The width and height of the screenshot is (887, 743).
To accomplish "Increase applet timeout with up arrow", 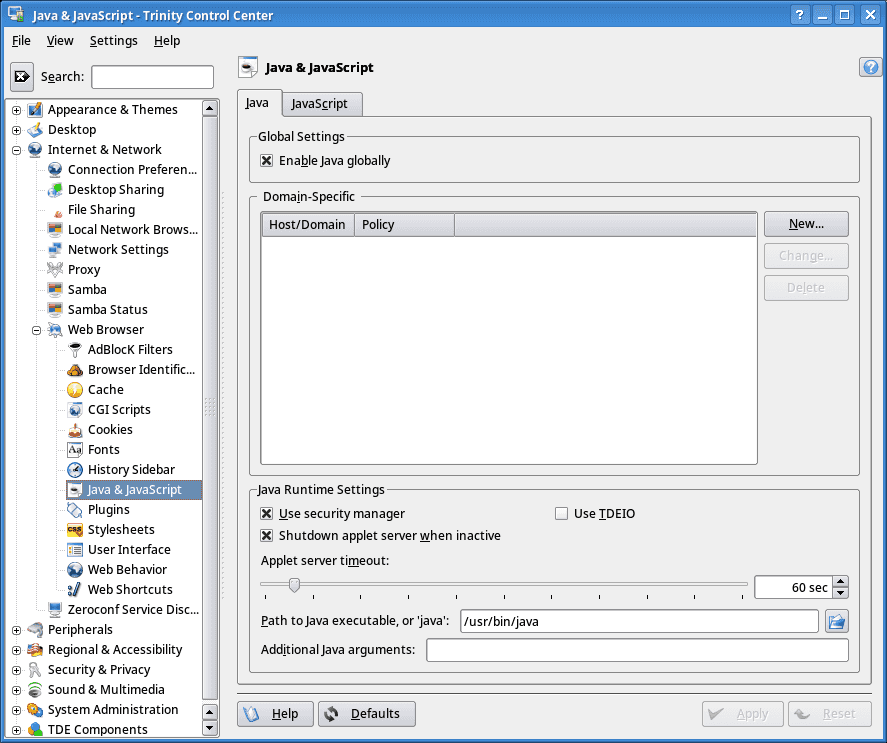I will click(841, 582).
